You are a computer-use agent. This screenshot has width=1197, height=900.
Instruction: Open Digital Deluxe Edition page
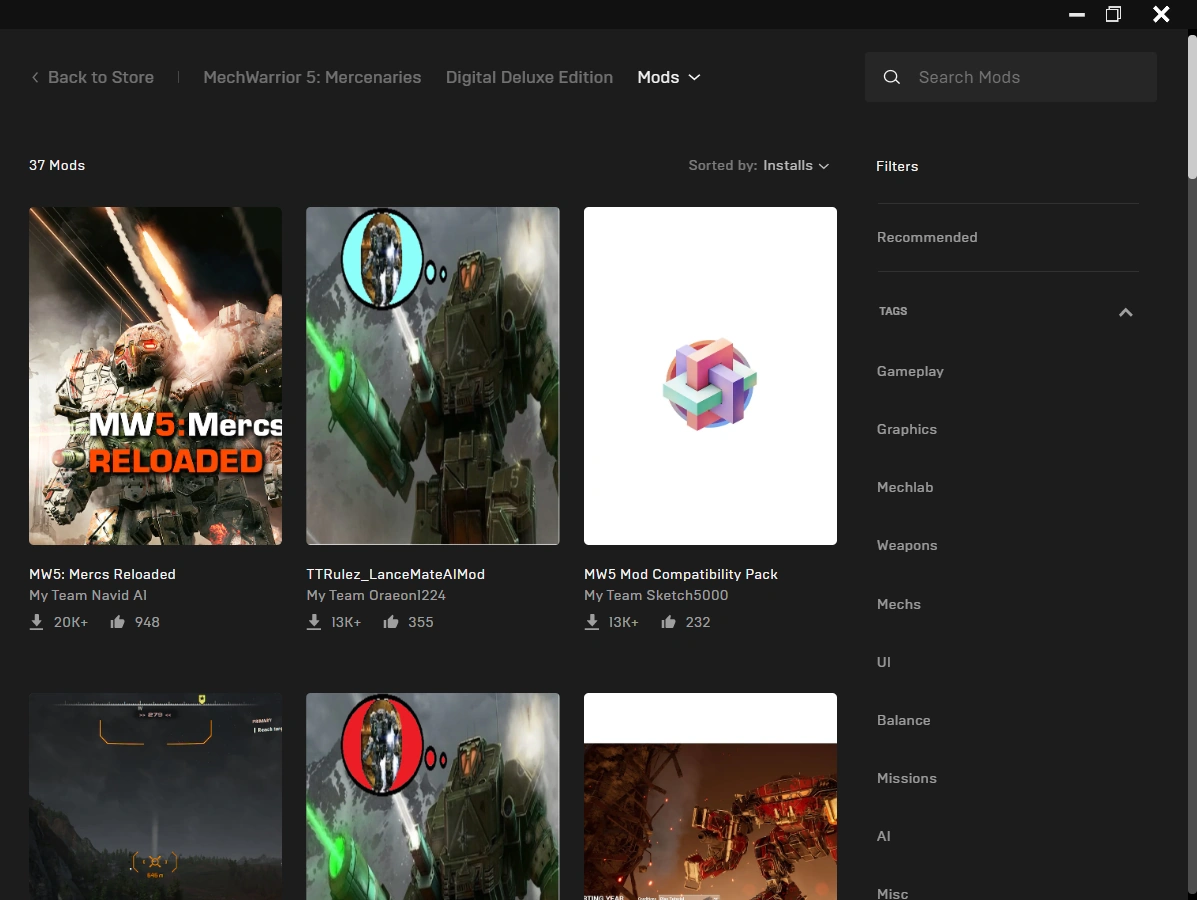click(x=529, y=77)
